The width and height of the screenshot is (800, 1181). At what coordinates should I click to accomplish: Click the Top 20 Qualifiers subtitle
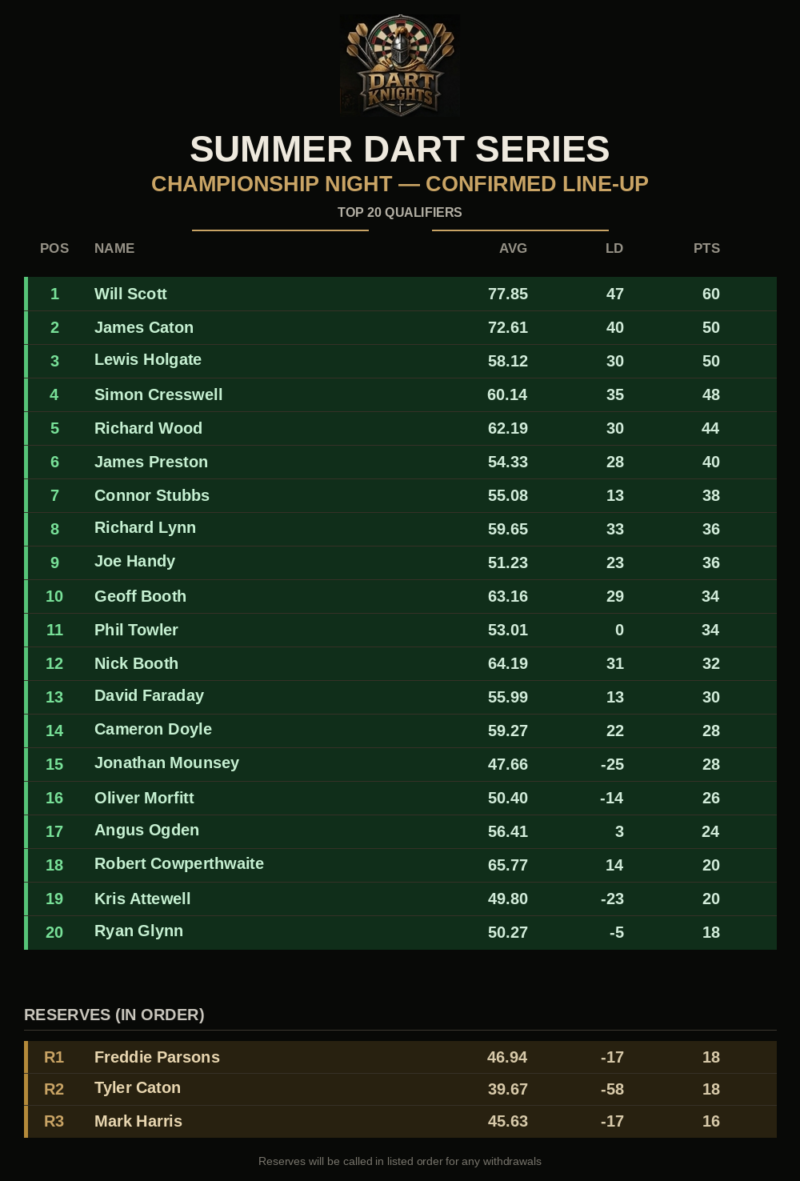400,212
